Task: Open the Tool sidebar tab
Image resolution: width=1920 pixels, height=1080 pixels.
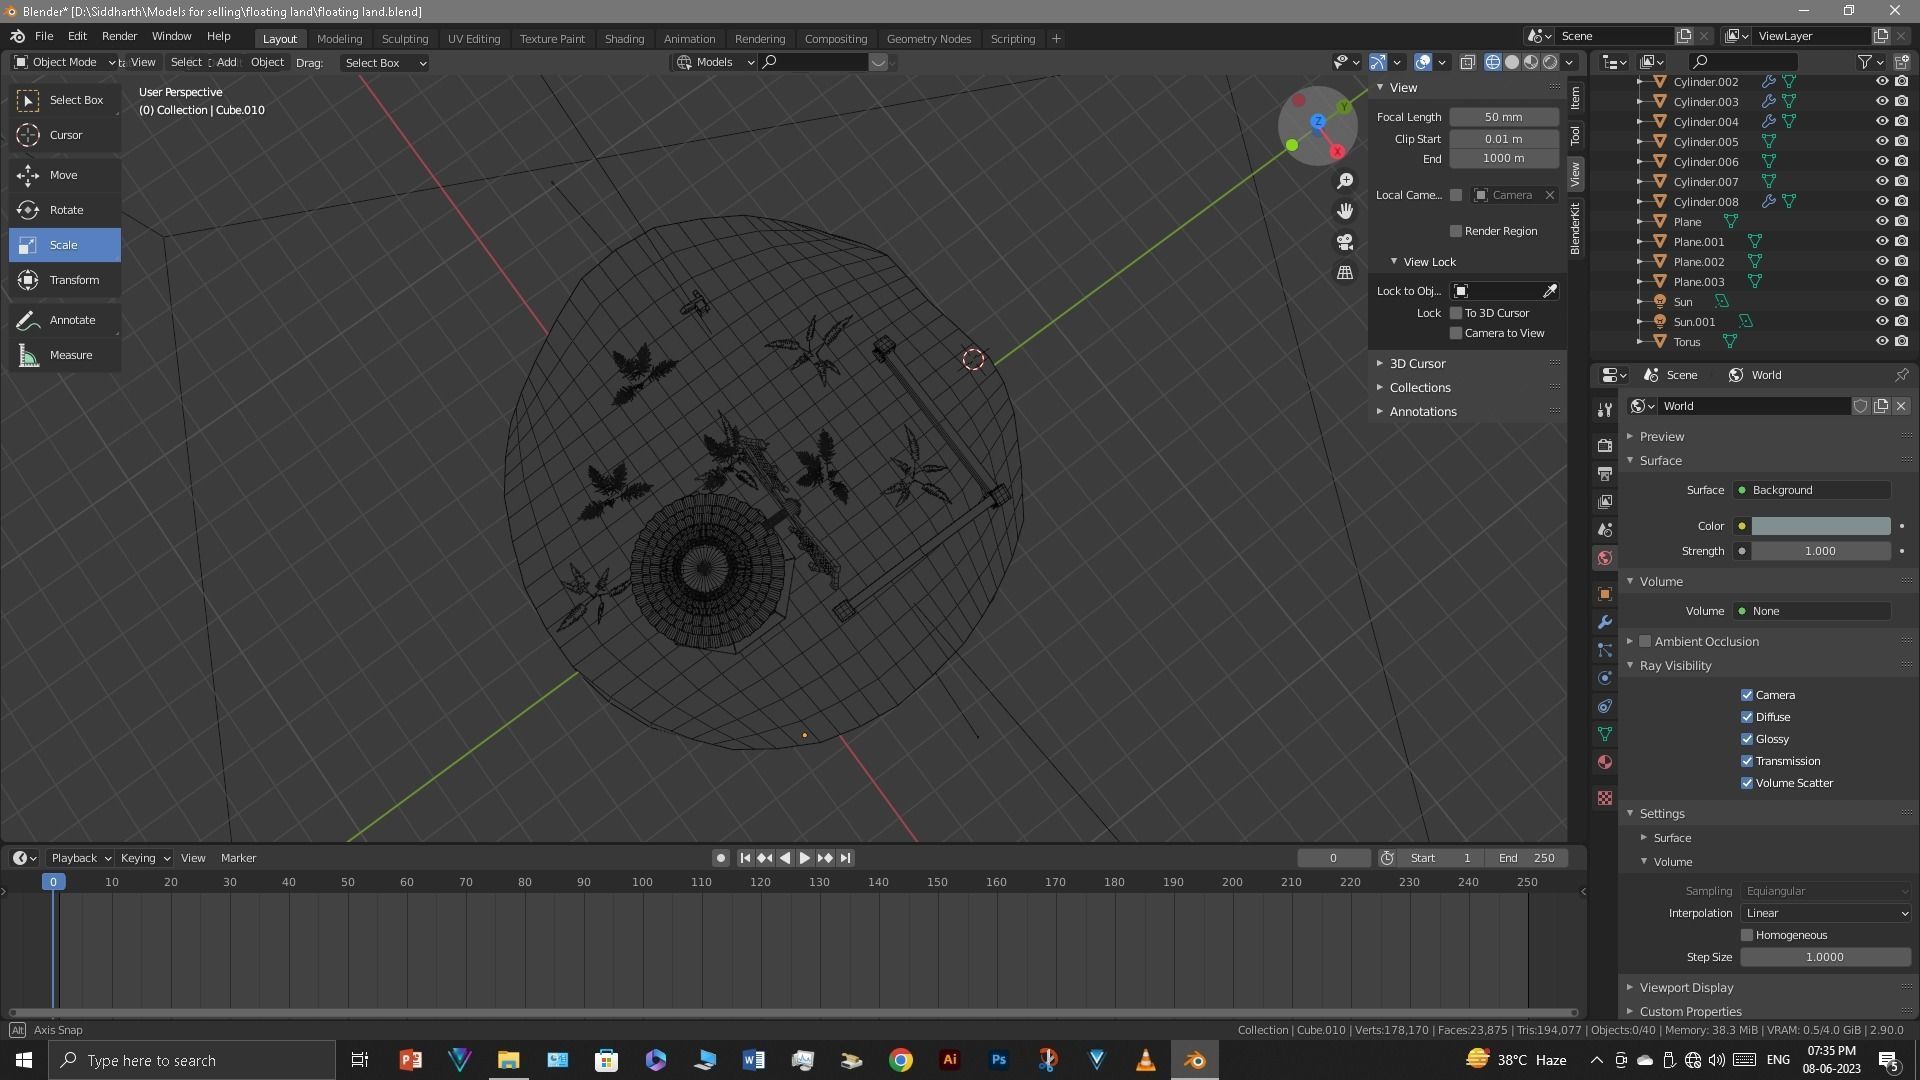Action: tap(1575, 135)
